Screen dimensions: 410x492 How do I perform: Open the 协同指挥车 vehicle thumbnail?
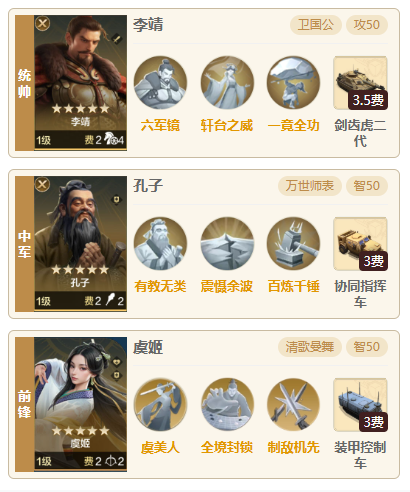[x=360, y=244]
